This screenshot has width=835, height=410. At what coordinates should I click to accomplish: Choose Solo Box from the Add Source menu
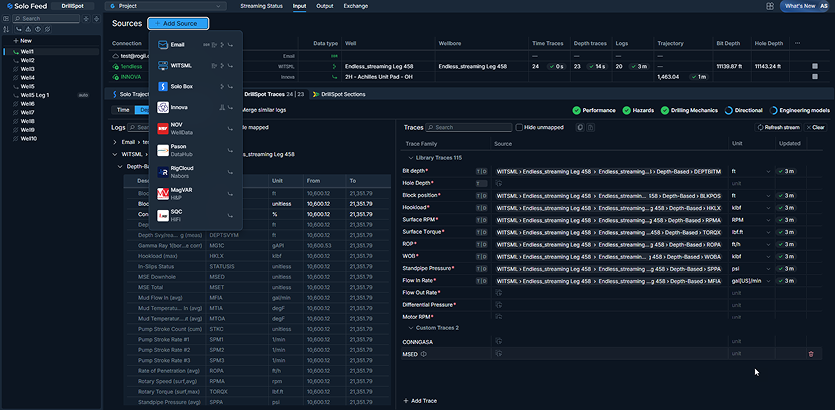[195, 86]
